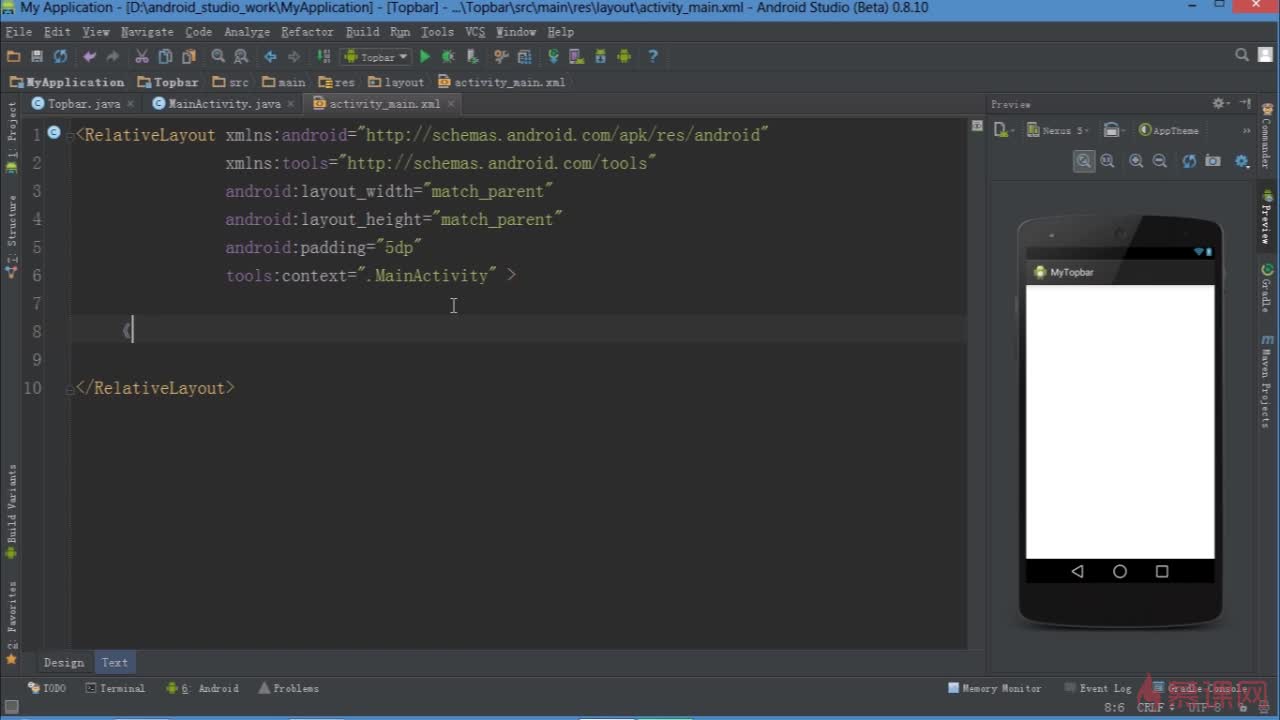This screenshot has width=1280, height=720.
Task: Switch to the Design tab
Action: (64, 662)
